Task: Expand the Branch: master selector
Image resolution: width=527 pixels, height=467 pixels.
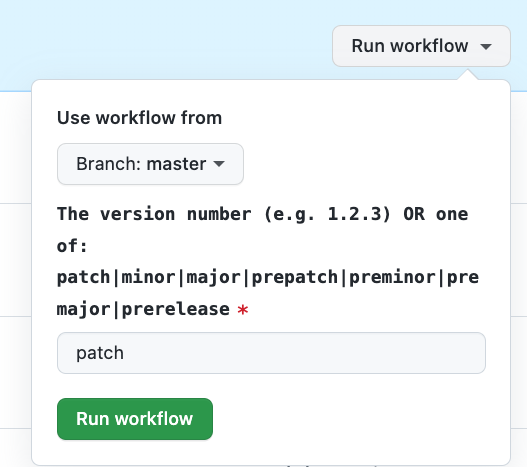Action: [x=150, y=164]
